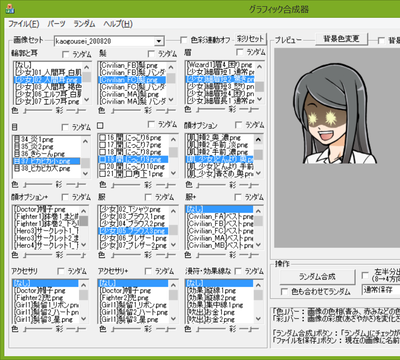This screenshot has height=360, width=400.
Task: Click the character face preview image
Action: [335, 114]
